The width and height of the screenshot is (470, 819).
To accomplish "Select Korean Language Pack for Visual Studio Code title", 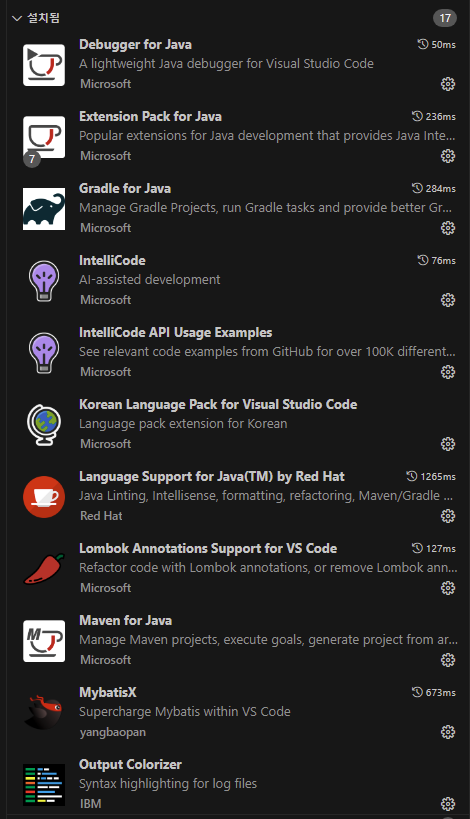I will coord(218,405).
